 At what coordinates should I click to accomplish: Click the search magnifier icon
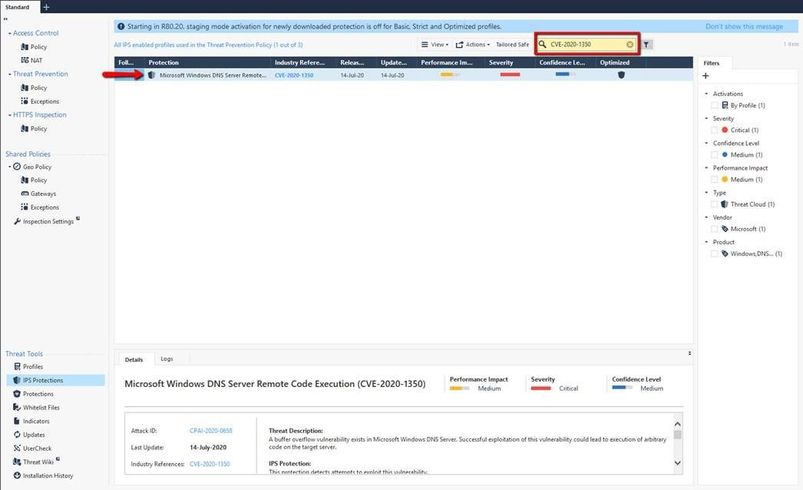pos(542,45)
